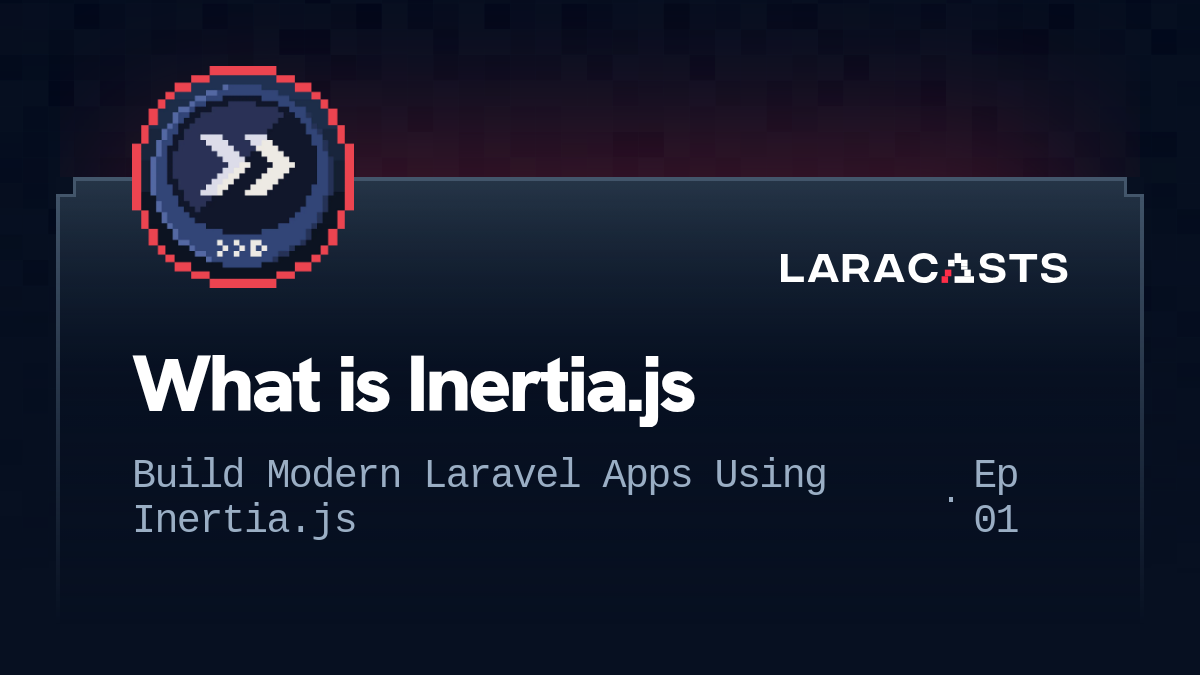1200x675 pixels.
Task: Click the word 'Laravel' in the subtitle
Action: [502, 474]
